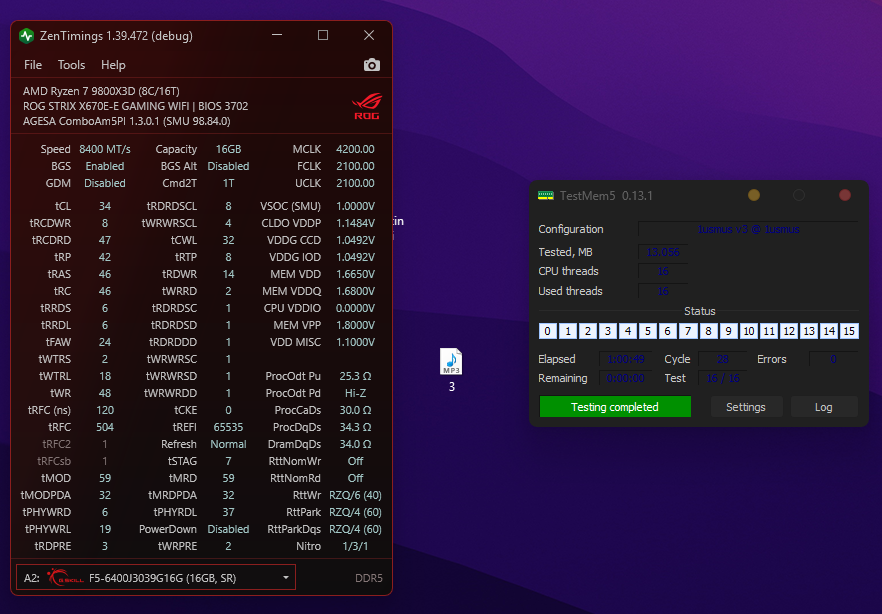Click the dropdown arrow of module selector

pos(286,577)
